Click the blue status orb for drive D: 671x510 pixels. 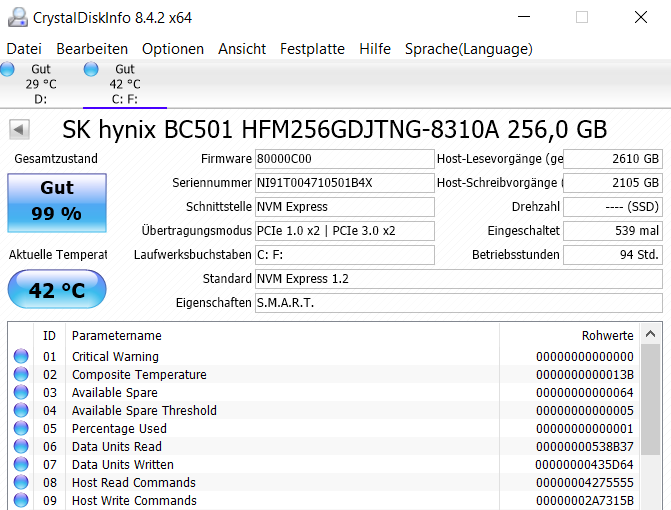[7, 69]
